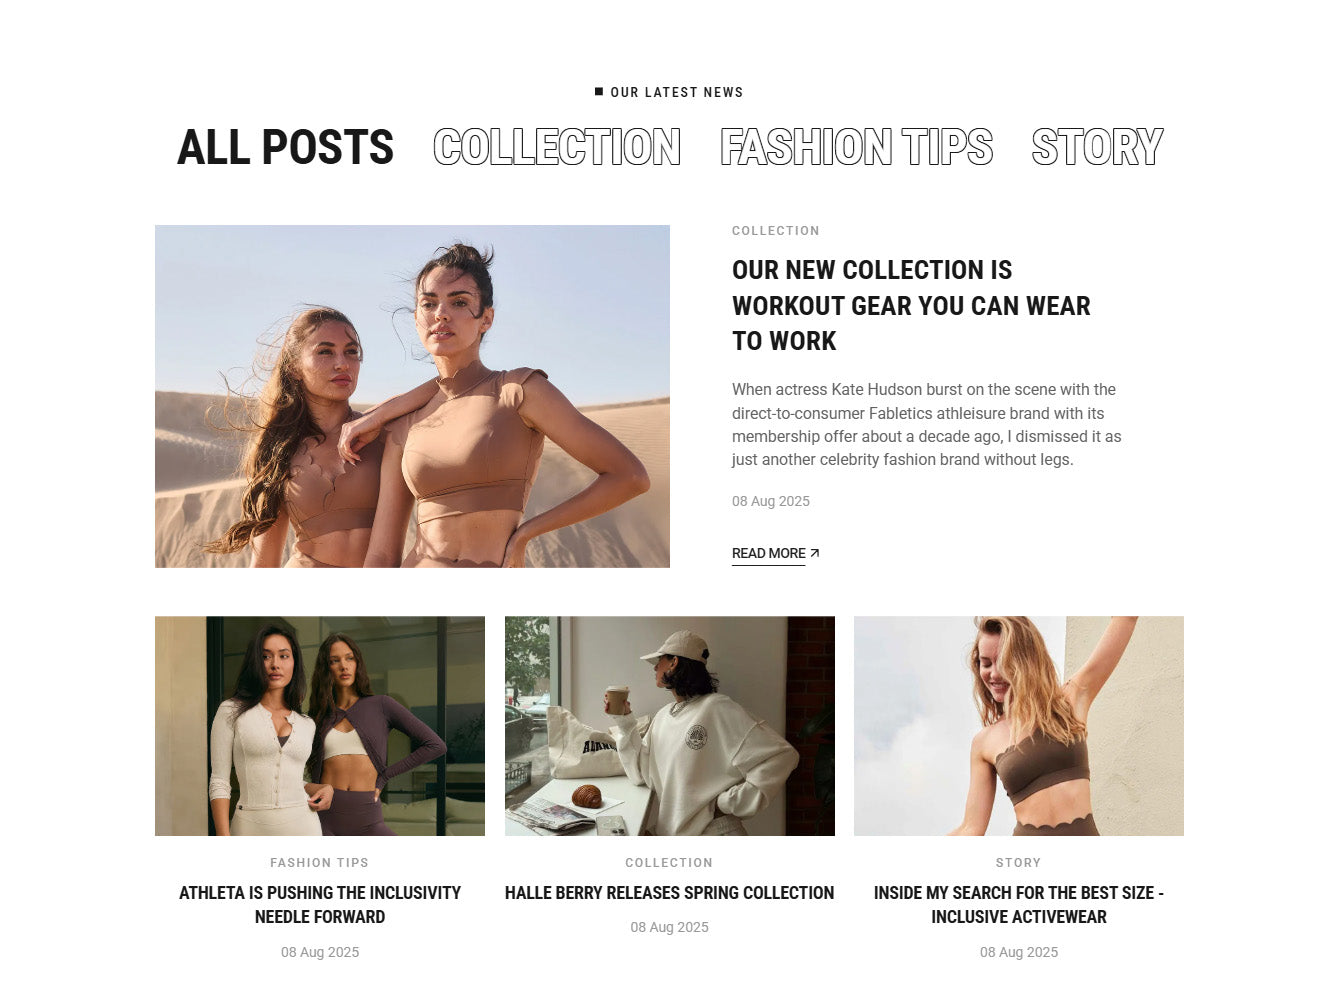This screenshot has width=1338, height=1003.
Task: Click the 08 Aug 2025 date on featured post
Action: [x=771, y=501]
